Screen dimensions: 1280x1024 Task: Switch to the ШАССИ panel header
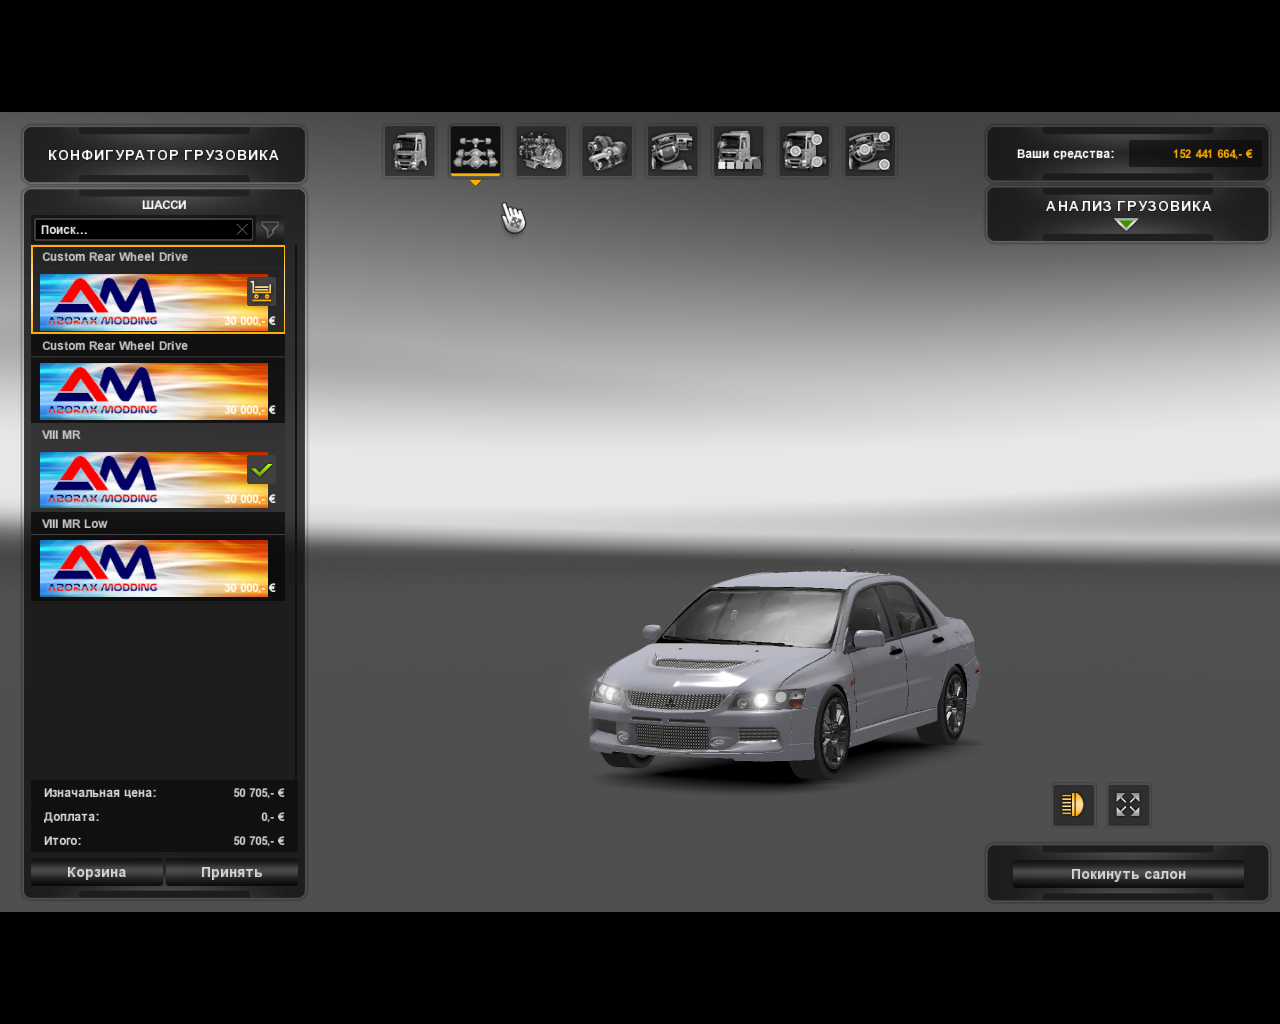[163, 204]
